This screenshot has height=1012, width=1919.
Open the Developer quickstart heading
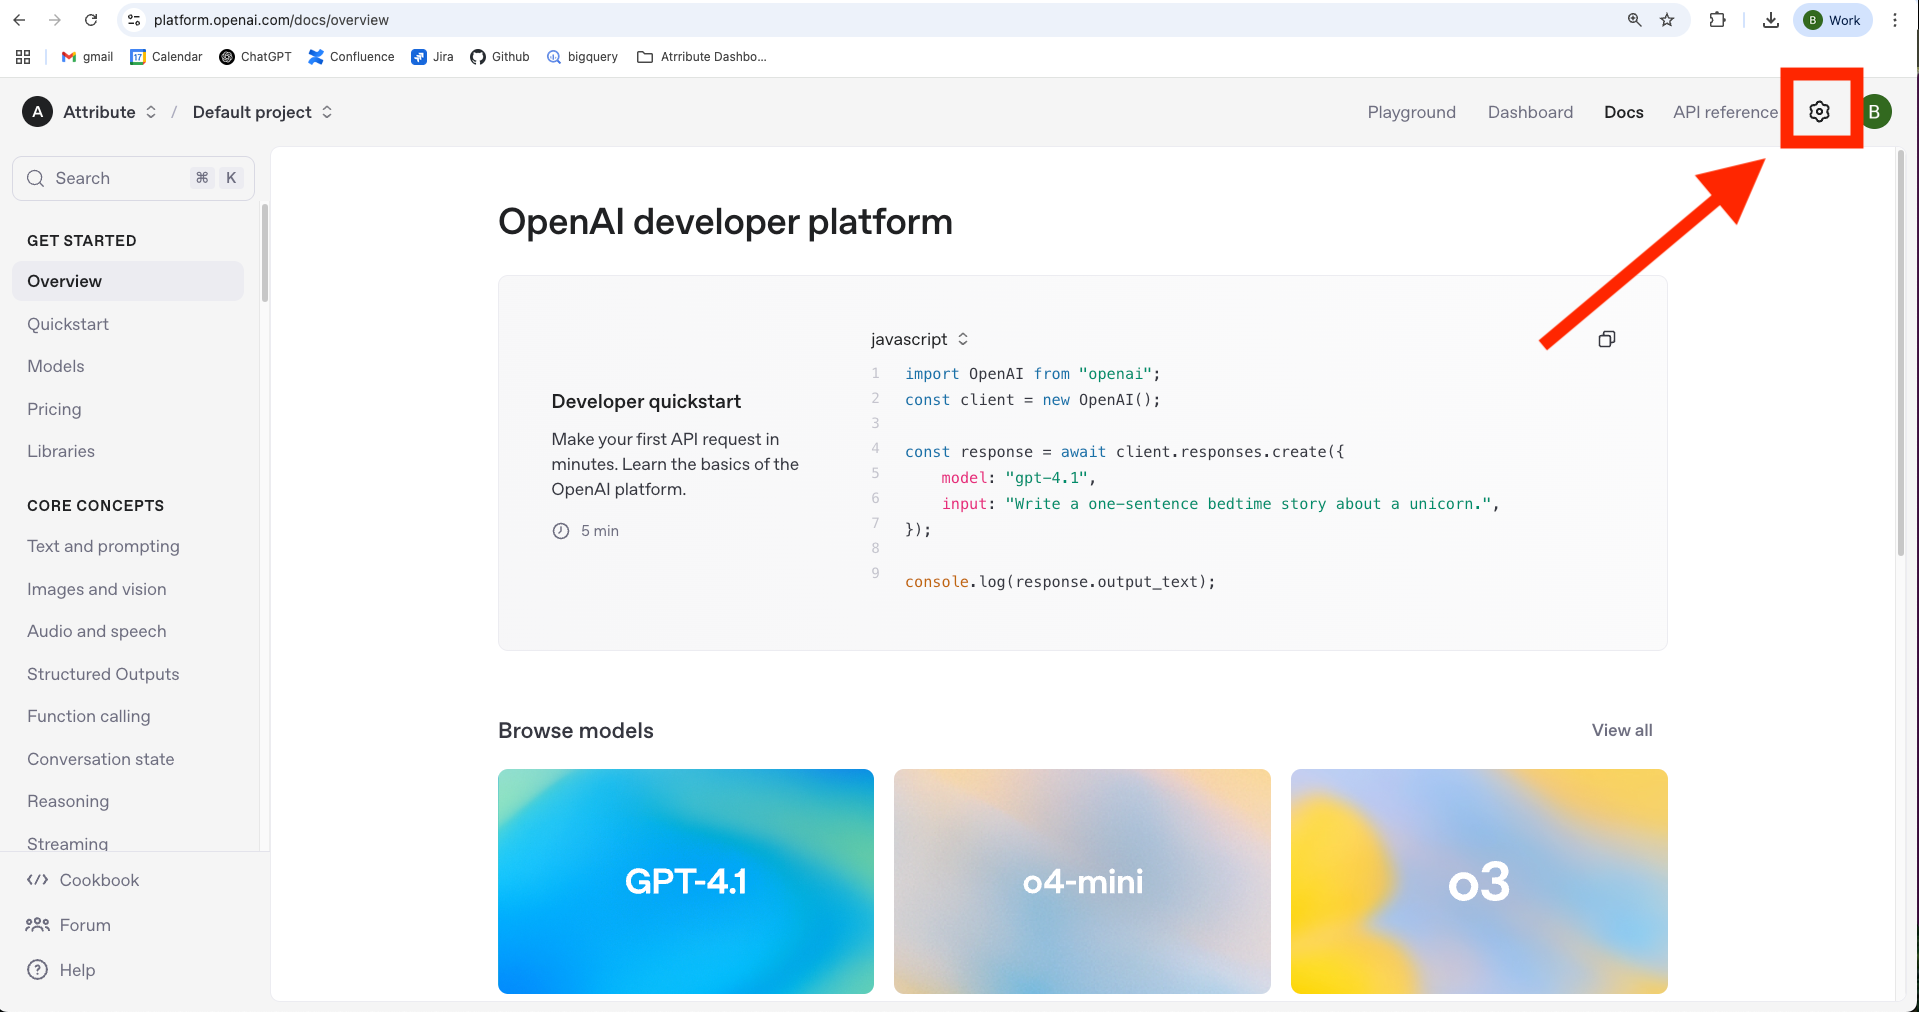coord(646,401)
